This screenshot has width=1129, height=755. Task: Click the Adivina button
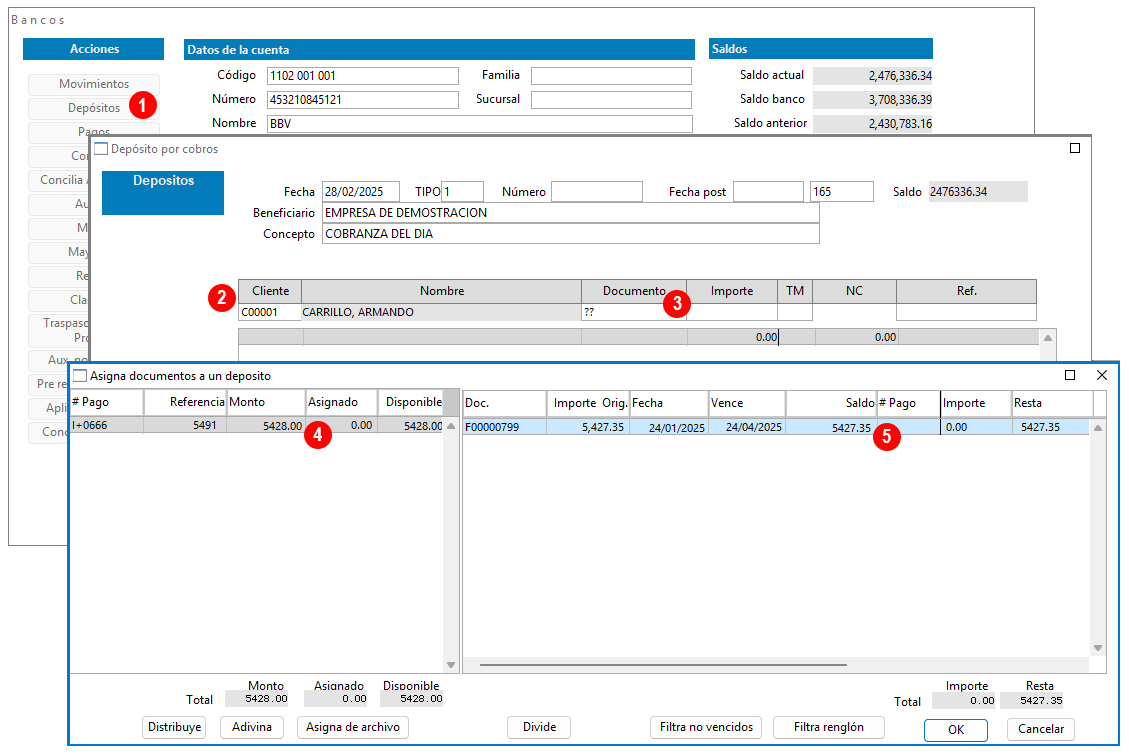click(x=252, y=727)
